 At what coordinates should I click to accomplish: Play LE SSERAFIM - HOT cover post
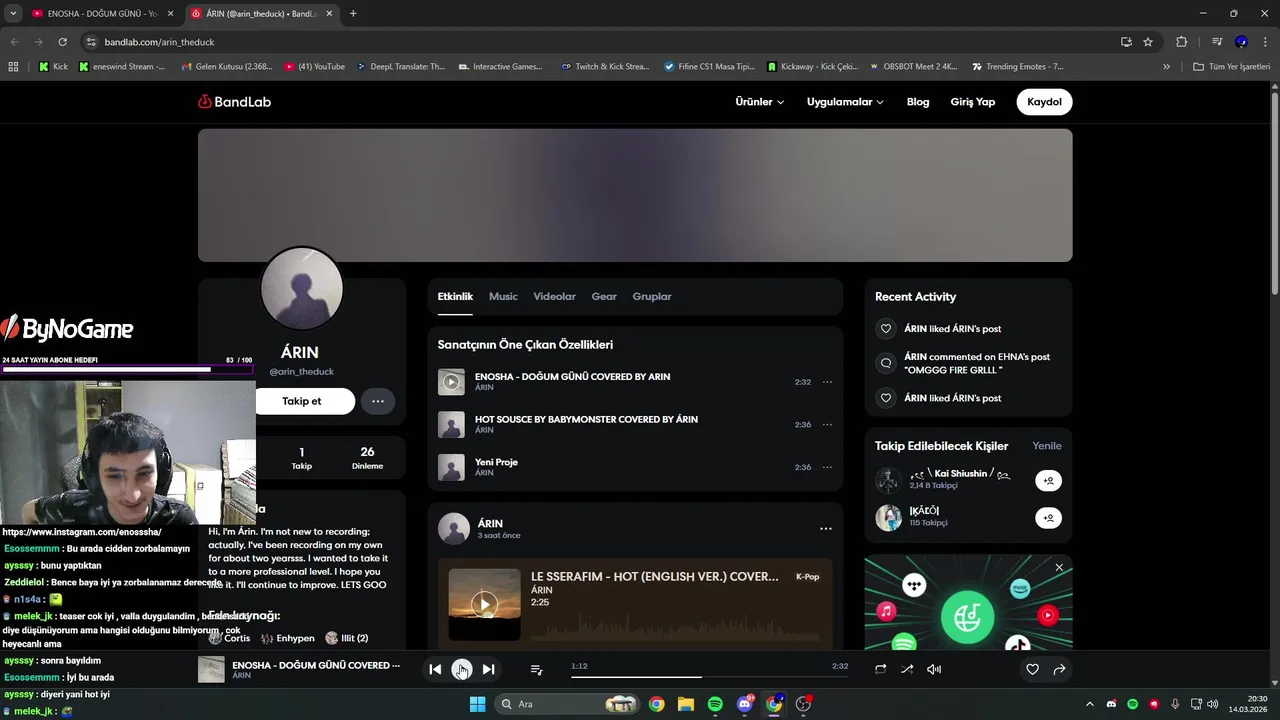(x=484, y=604)
